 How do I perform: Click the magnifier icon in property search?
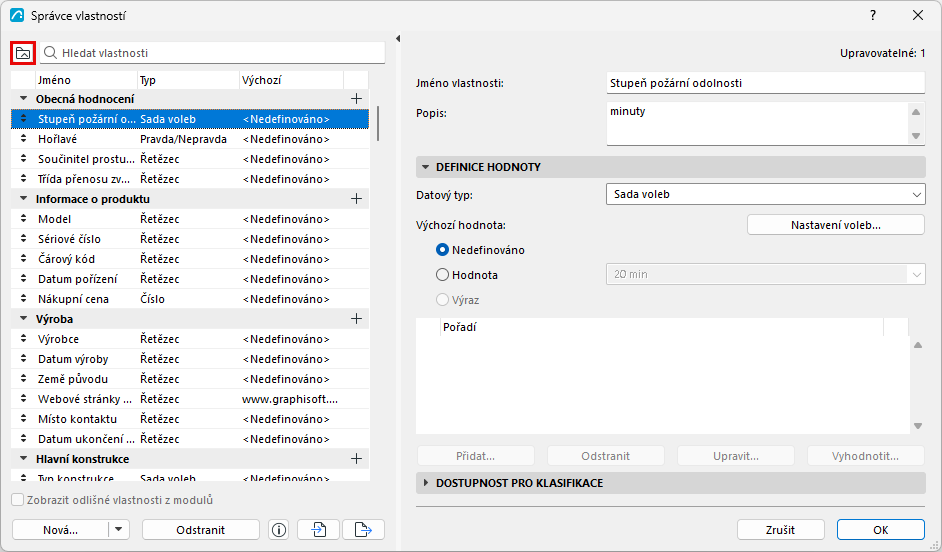pyautogui.click(x=51, y=53)
